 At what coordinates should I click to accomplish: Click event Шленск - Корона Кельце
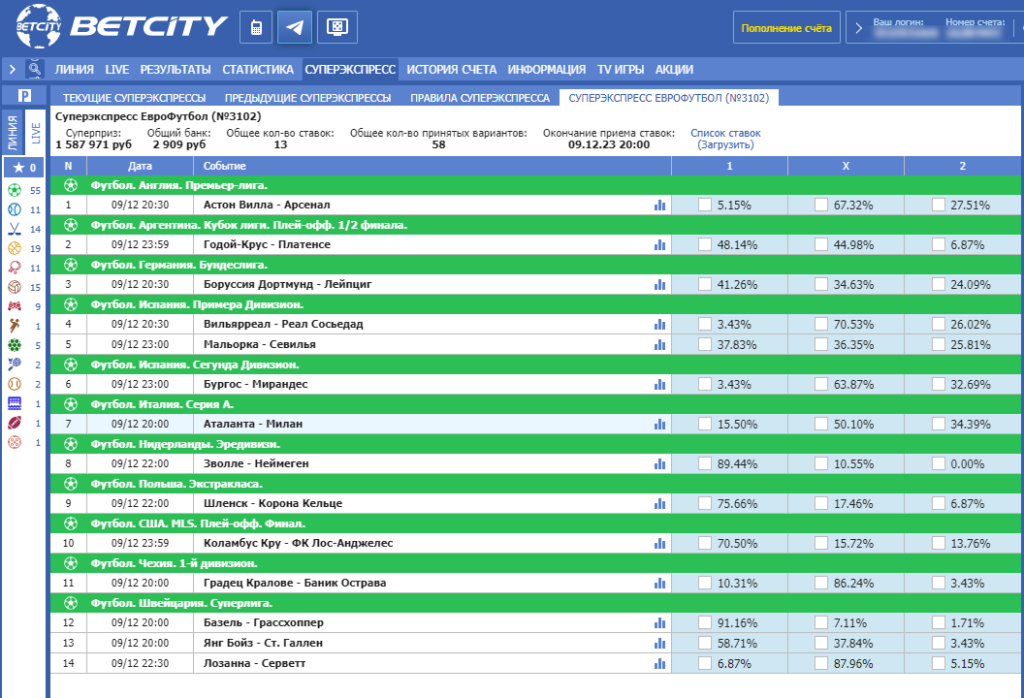point(272,503)
